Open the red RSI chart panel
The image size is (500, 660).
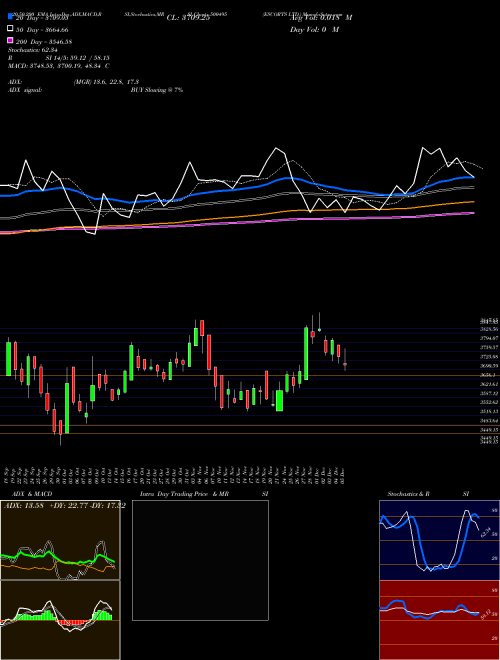click(x=439, y=620)
